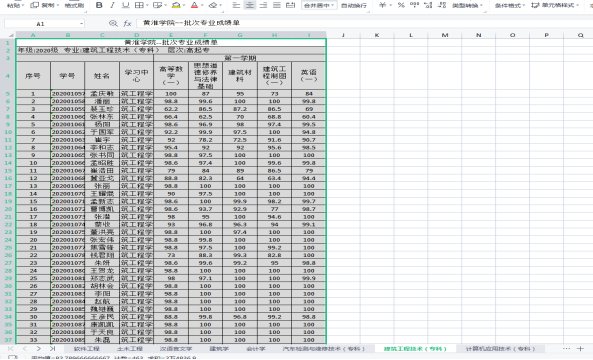This screenshot has width=593, height=360.
Task: Click the zoom magnifier beside formula bar
Action: coord(113,23)
